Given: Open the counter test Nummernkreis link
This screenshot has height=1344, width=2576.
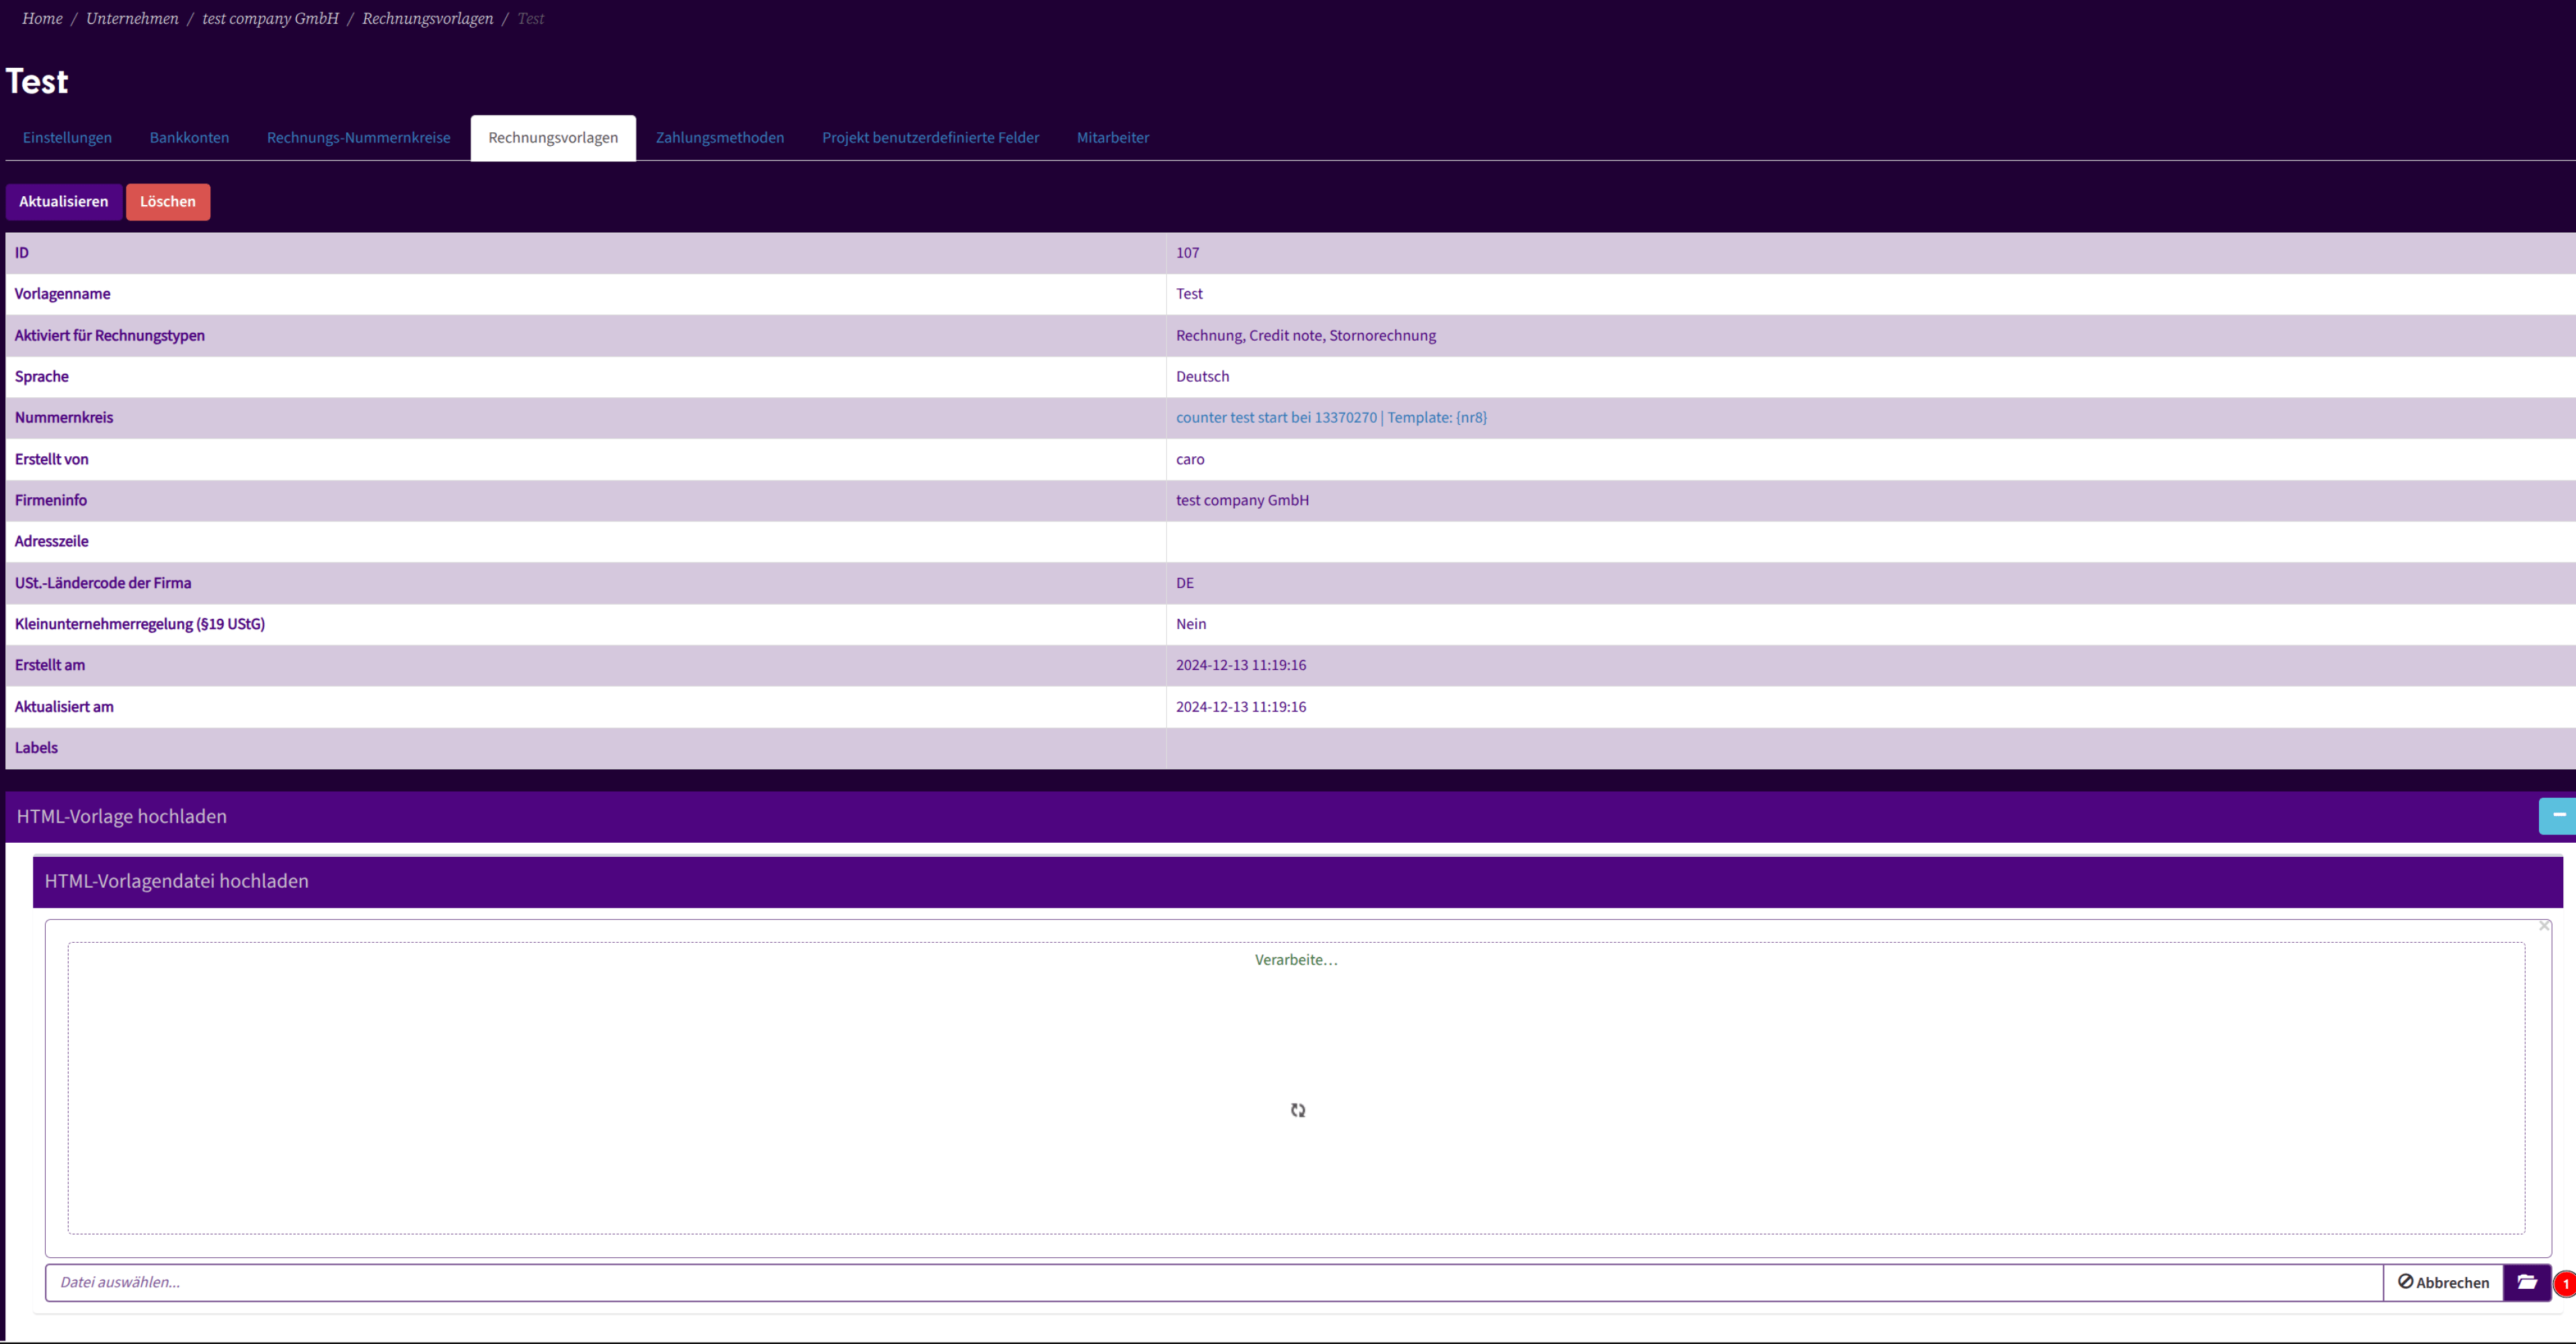Looking at the screenshot, I should click(x=1330, y=418).
